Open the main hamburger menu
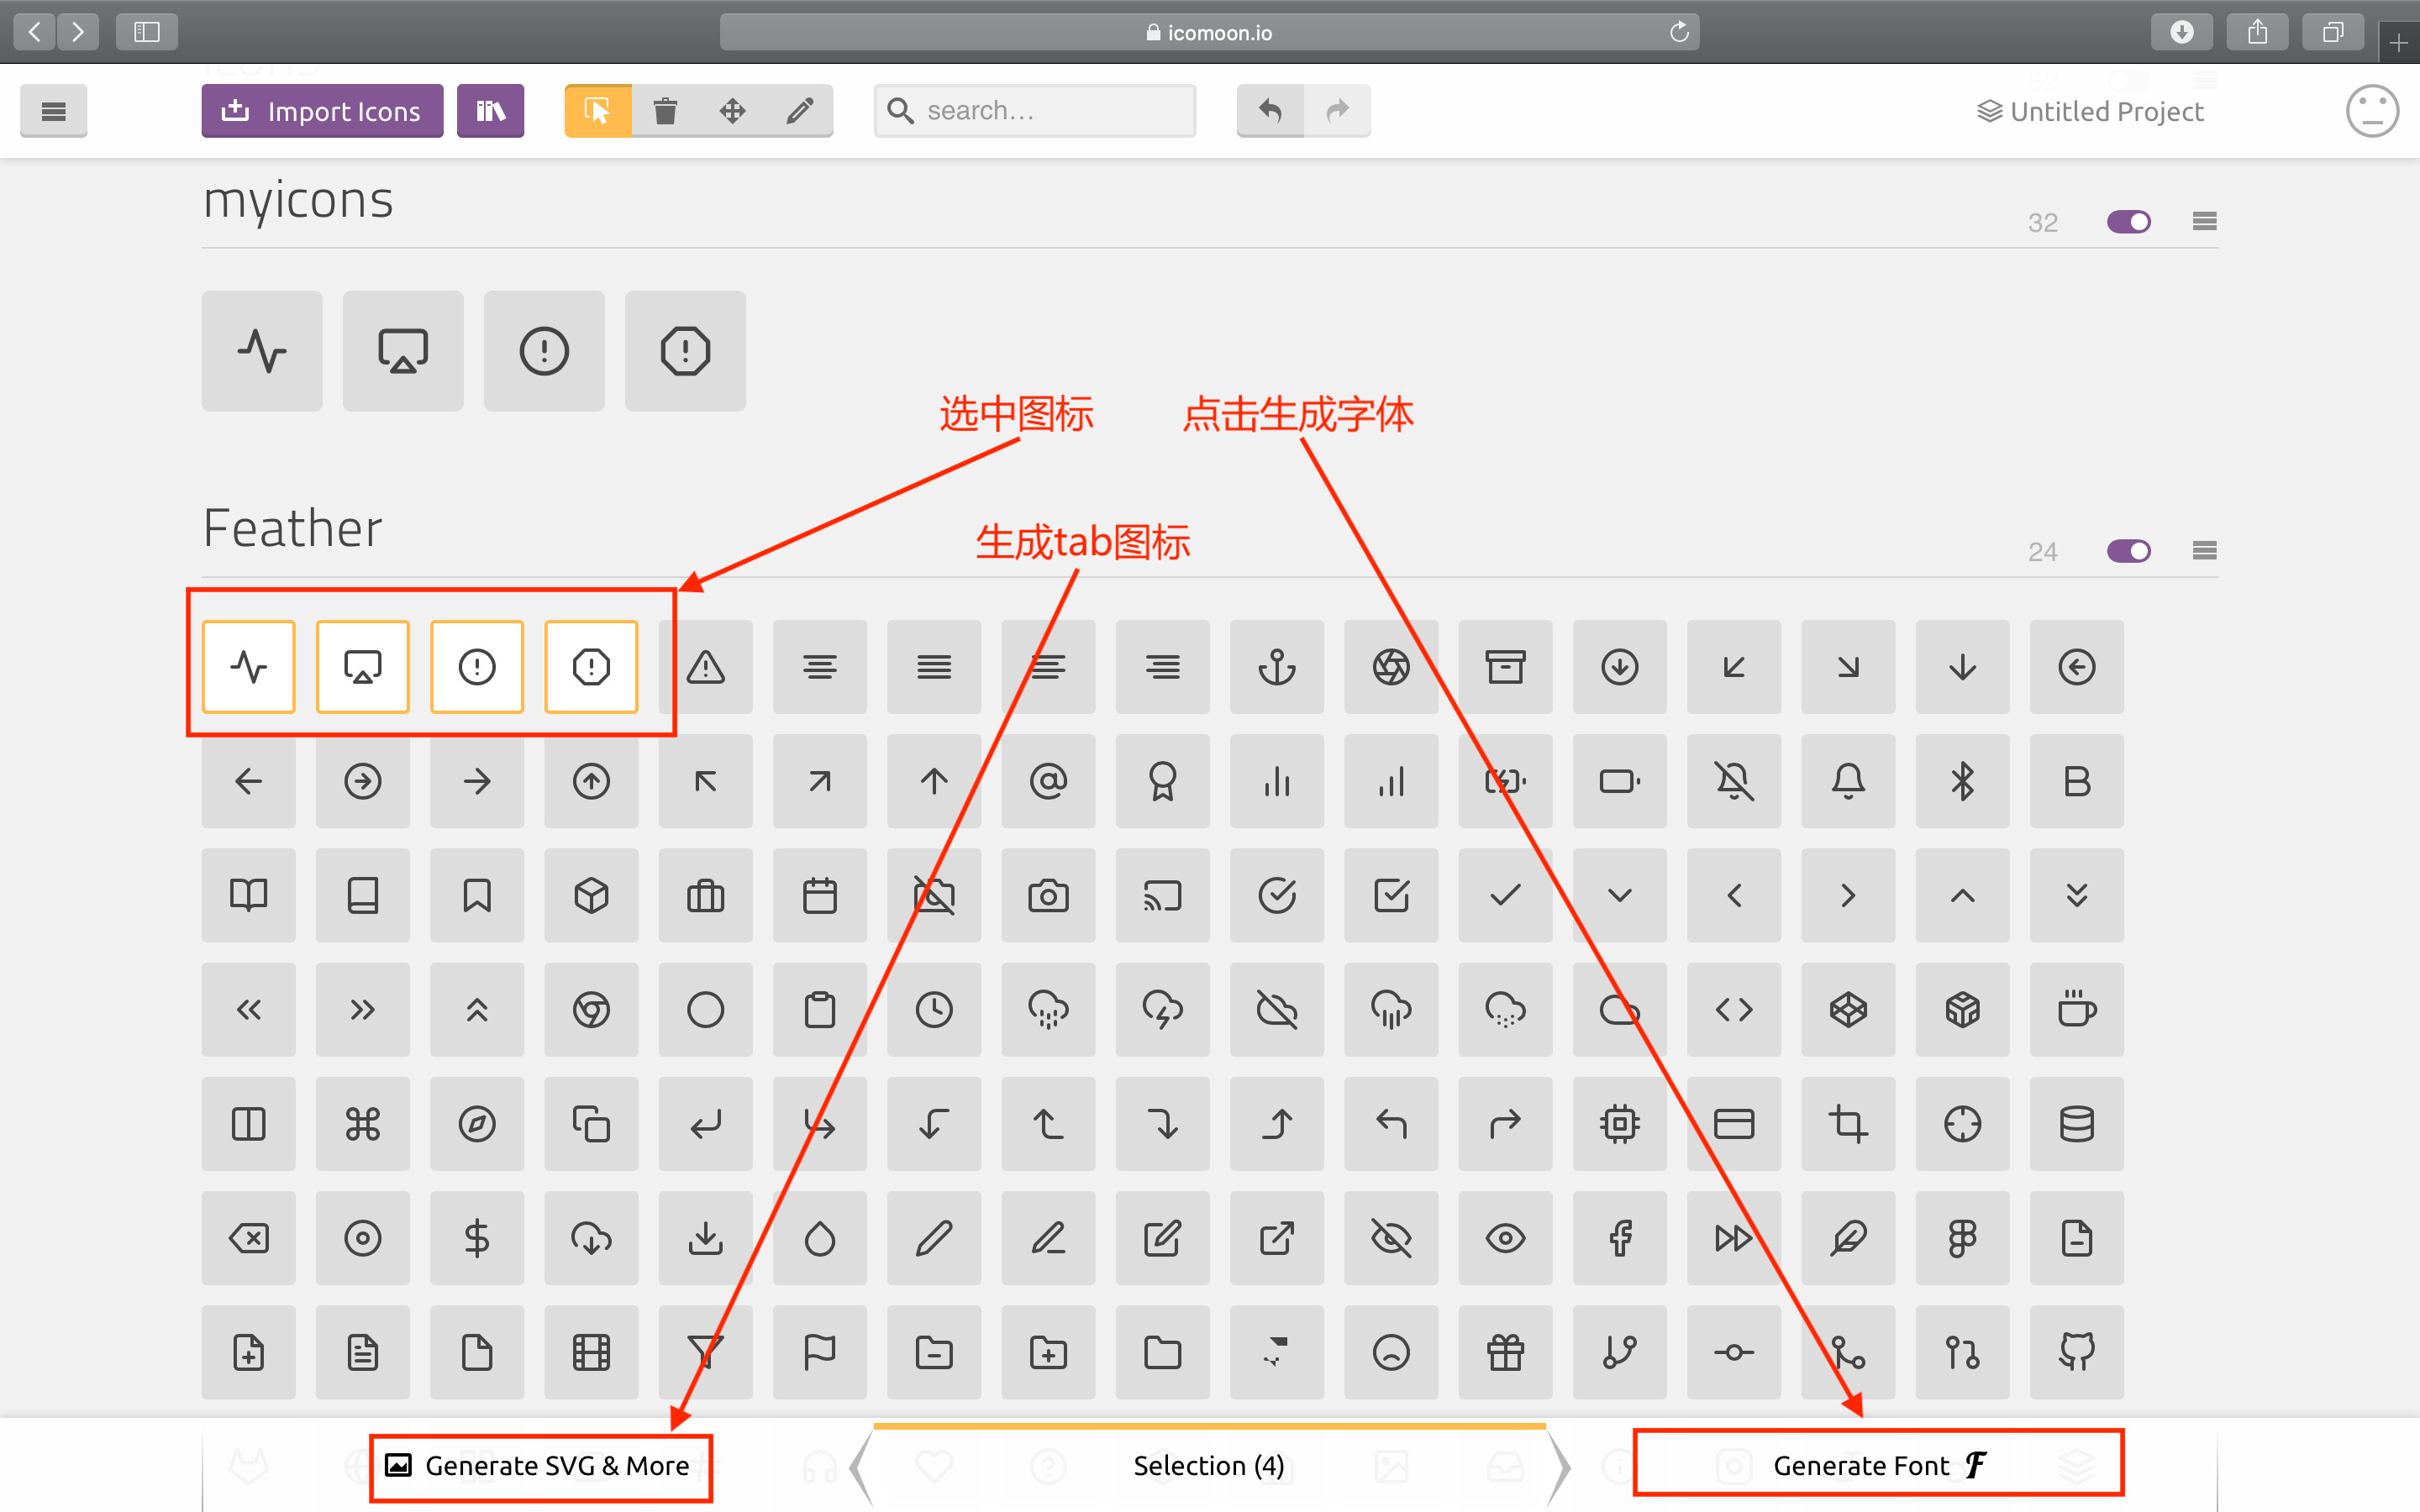This screenshot has height=1512, width=2420. click(x=53, y=110)
